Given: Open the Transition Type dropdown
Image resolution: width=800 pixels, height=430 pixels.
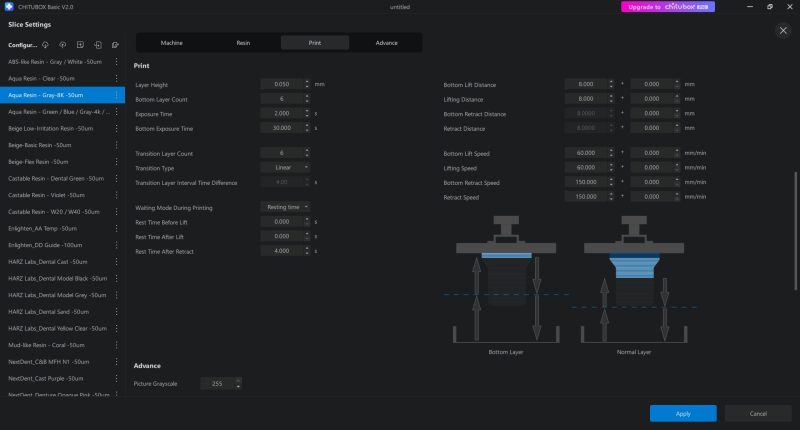Looking at the screenshot, I should click(x=285, y=167).
